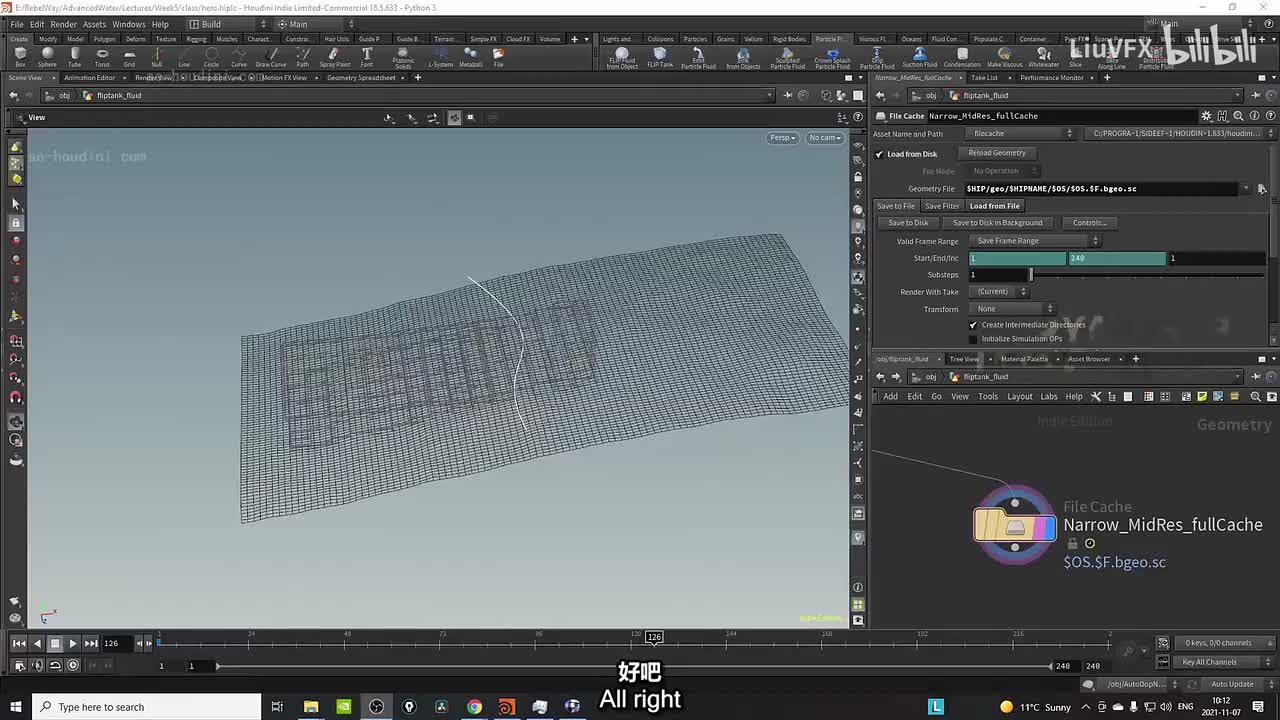Screen dimensions: 1280x720
Task: Select the Torus shelf tool
Action: click(x=102, y=57)
